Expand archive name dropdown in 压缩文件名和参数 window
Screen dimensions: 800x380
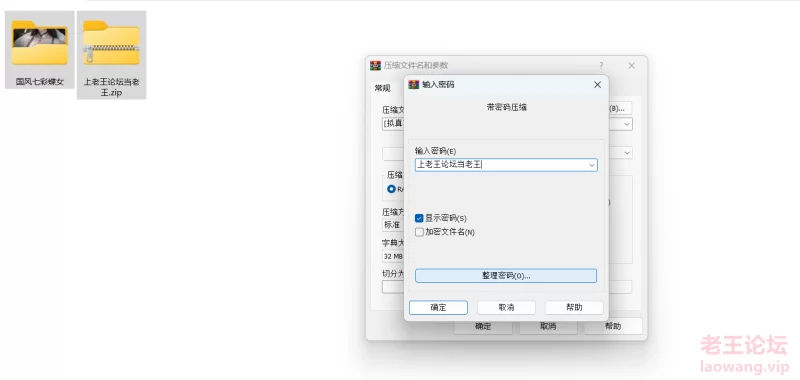[x=627, y=124]
